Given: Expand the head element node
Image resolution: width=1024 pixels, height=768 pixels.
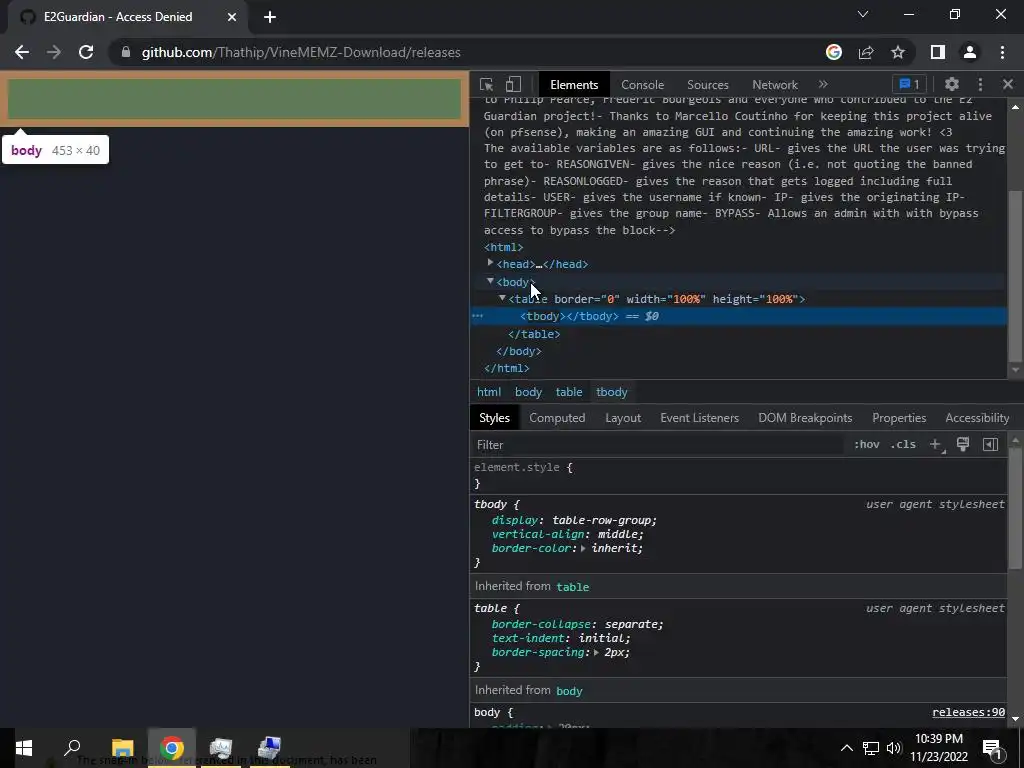Looking at the screenshot, I should (490, 263).
